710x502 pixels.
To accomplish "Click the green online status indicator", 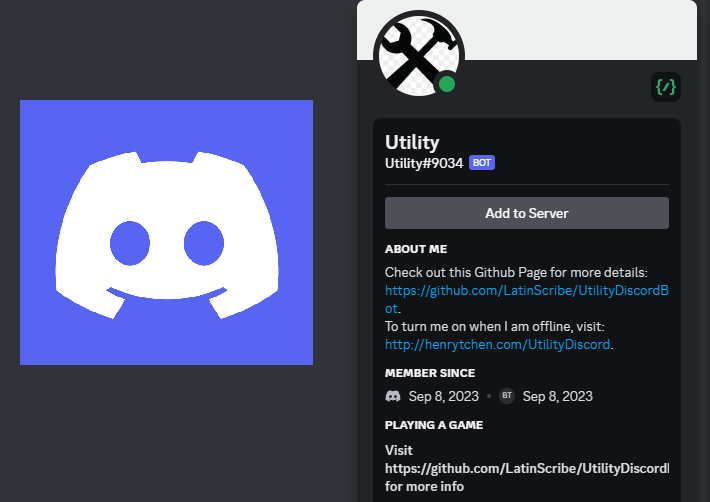I will [447, 84].
